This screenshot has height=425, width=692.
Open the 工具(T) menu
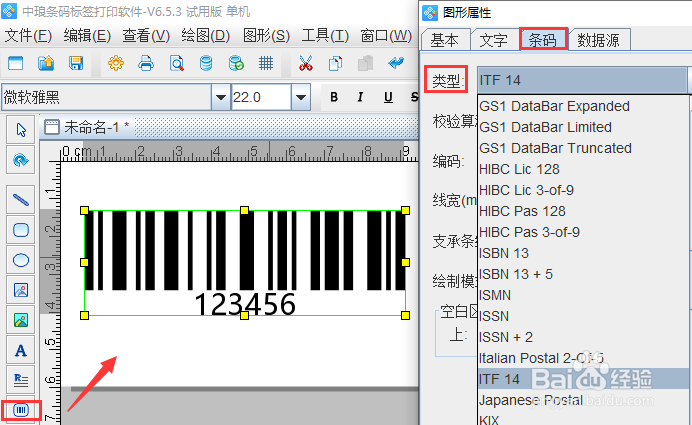(x=325, y=36)
